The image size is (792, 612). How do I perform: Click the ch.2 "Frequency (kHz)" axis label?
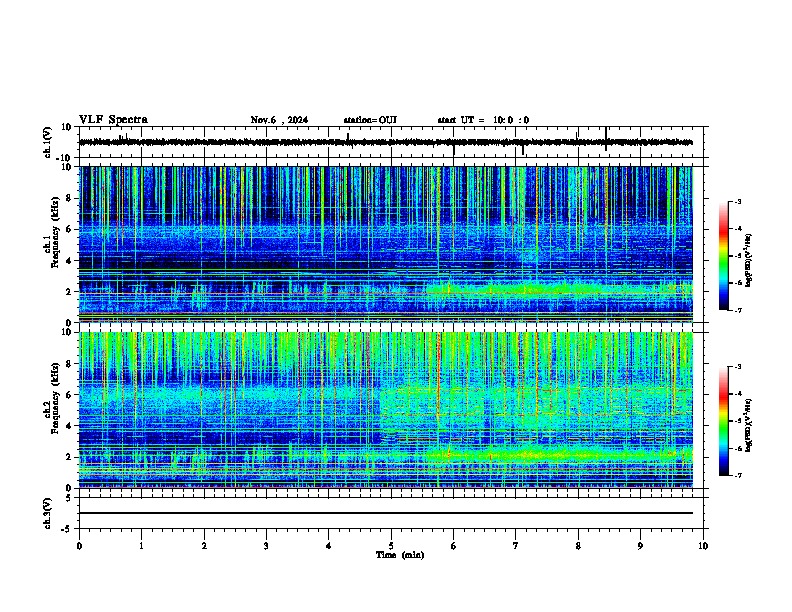[55, 398]
